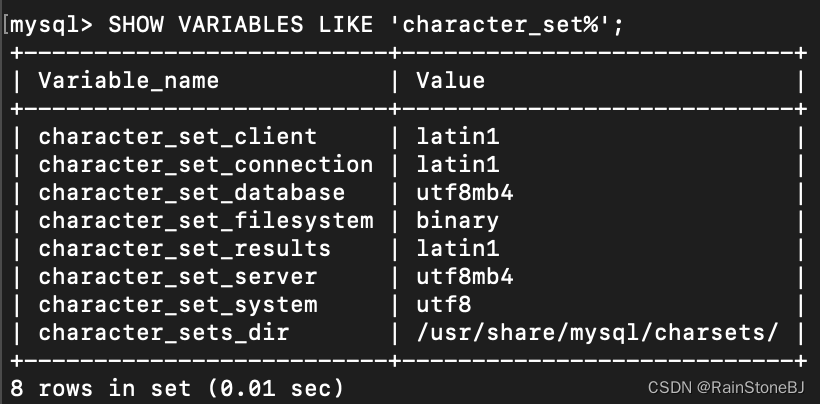Click the Variable_name column header
Image resolution: width=820 pixels, height=404 pixels.
coord(128,80)
